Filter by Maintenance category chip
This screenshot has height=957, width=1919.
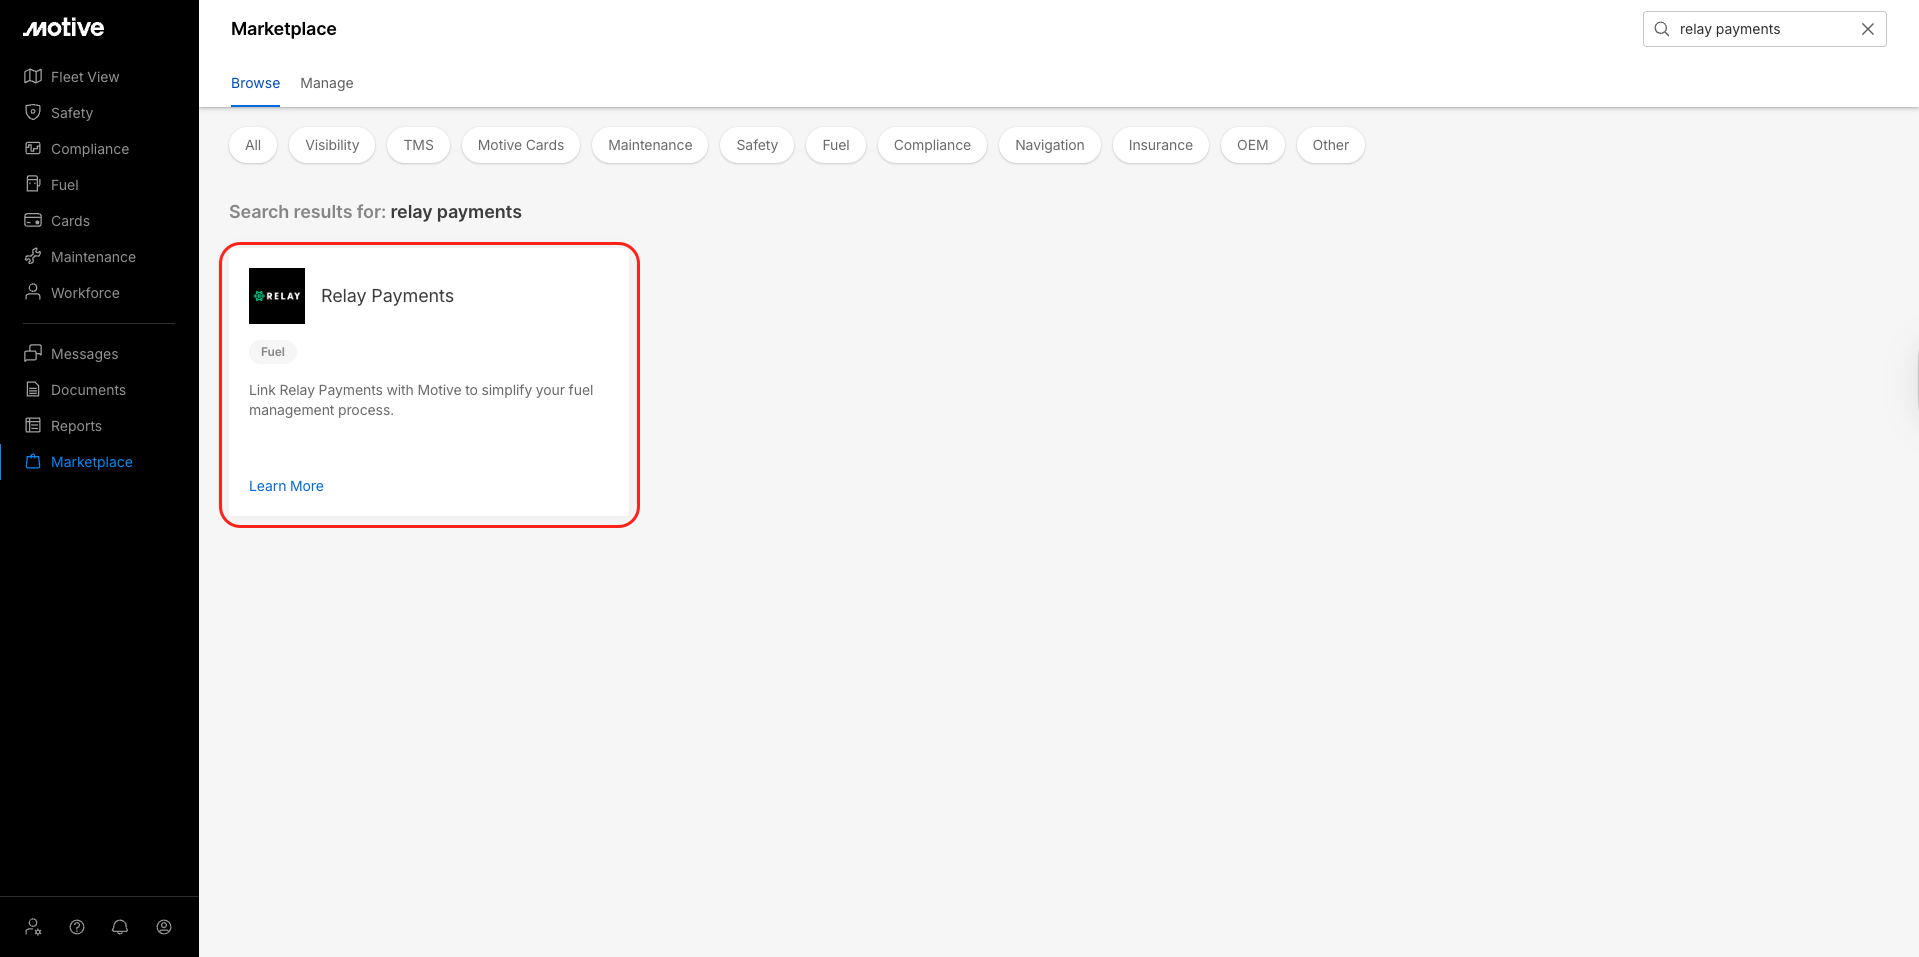pyautogui.click(x=650, y=145)
